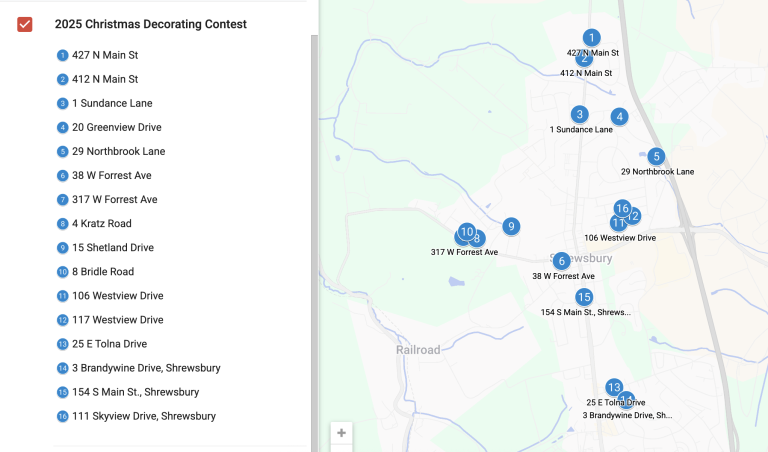Click the Railroad label on the map
The image size is (768, 452).
click(x=418, y=350)
